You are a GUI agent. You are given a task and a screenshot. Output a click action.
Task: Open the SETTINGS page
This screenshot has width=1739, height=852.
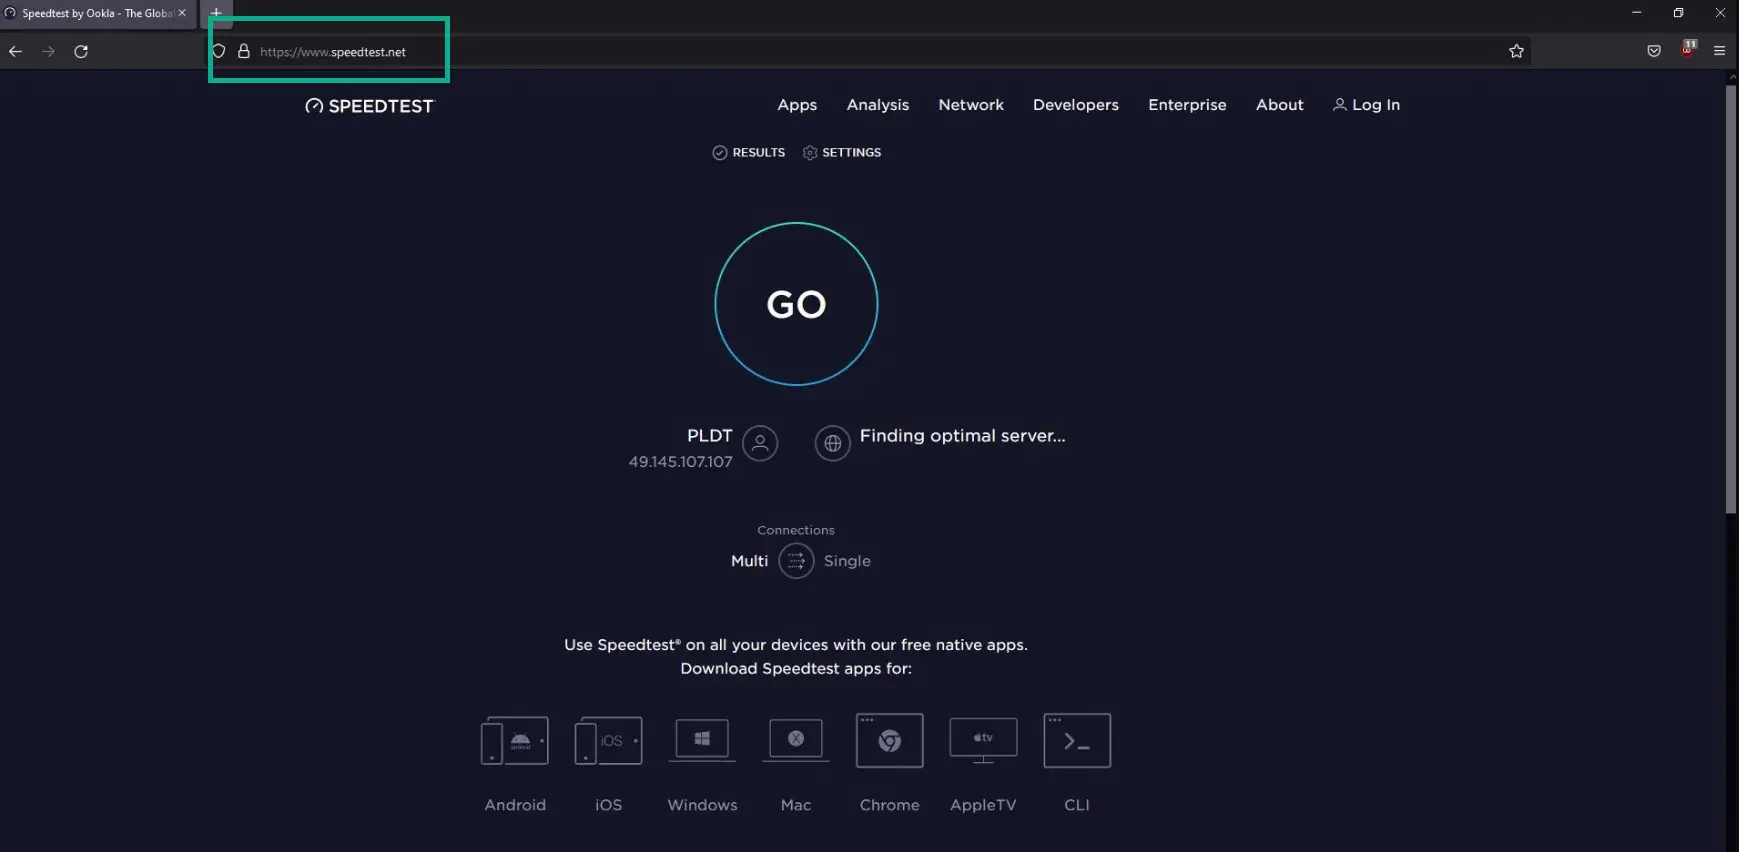842,153
